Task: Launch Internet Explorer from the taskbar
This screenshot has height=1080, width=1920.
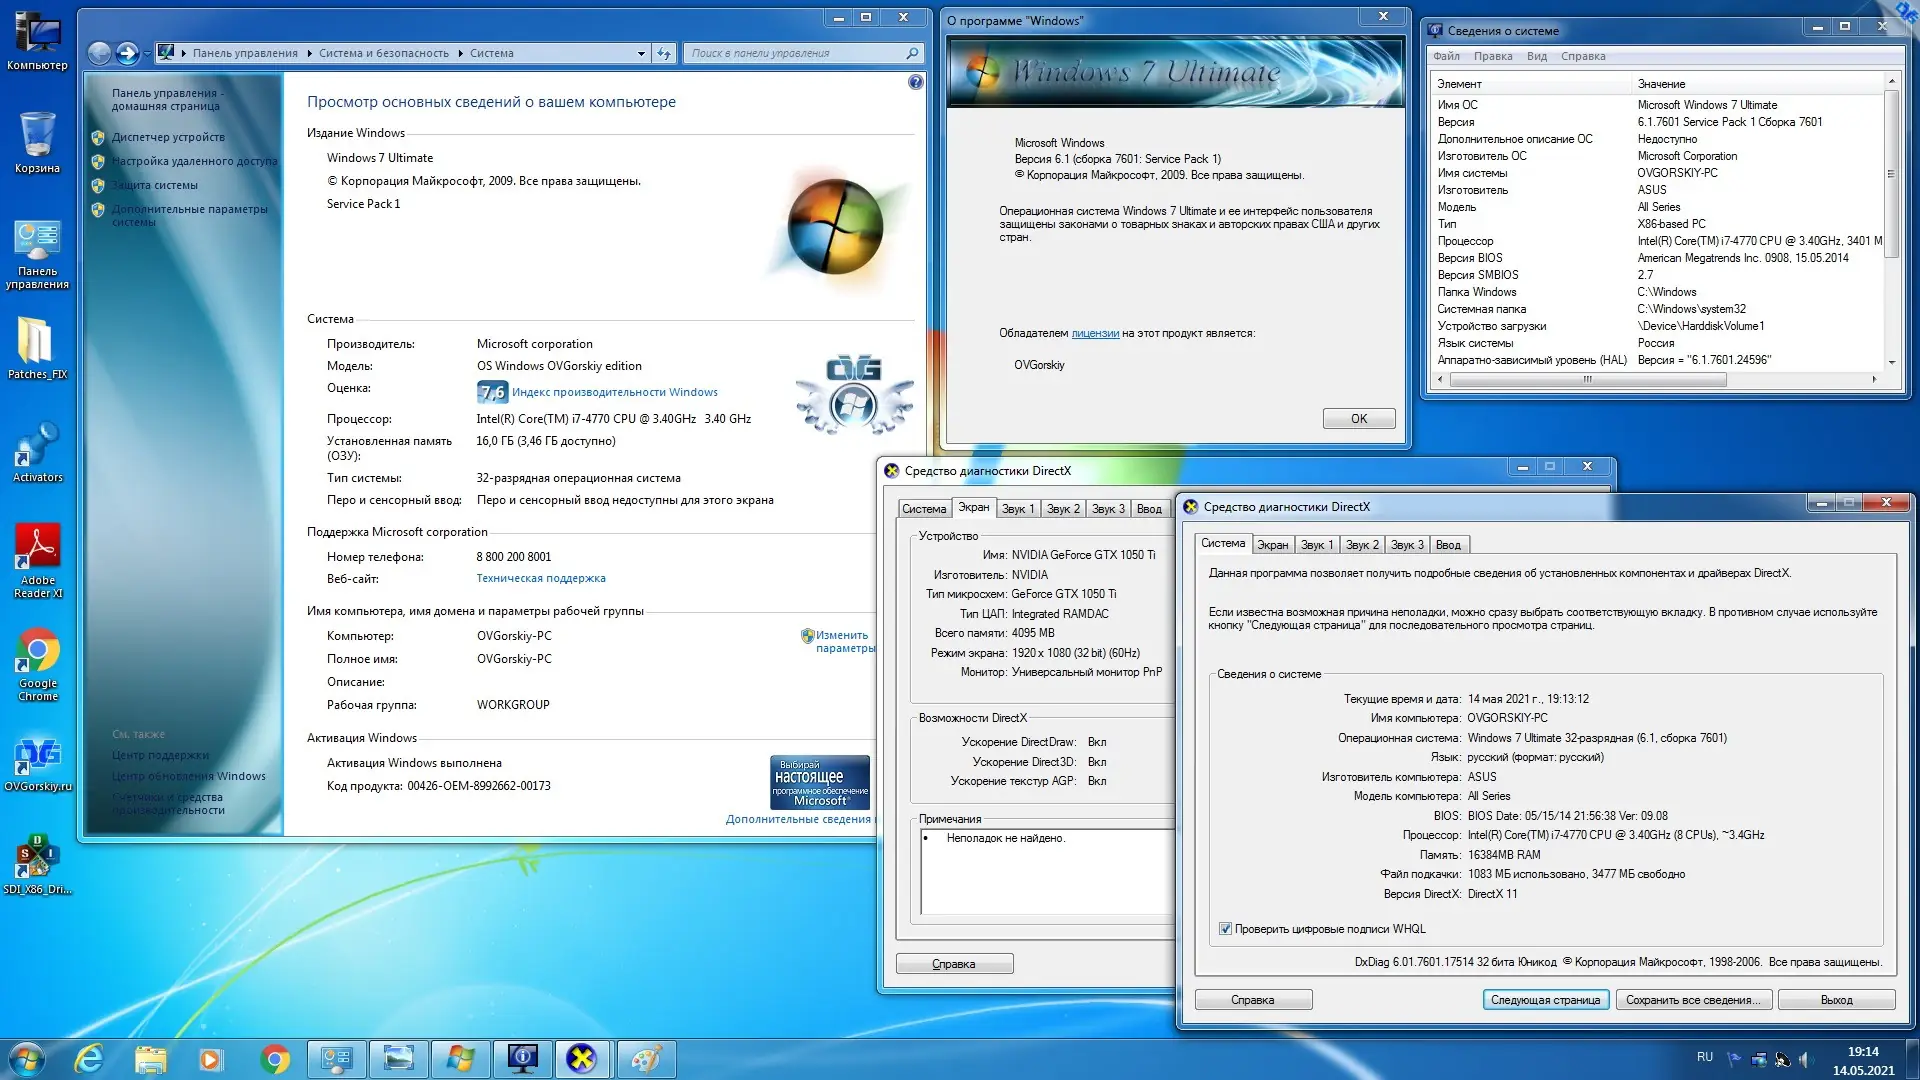Action: click(x=89, y=1058)
